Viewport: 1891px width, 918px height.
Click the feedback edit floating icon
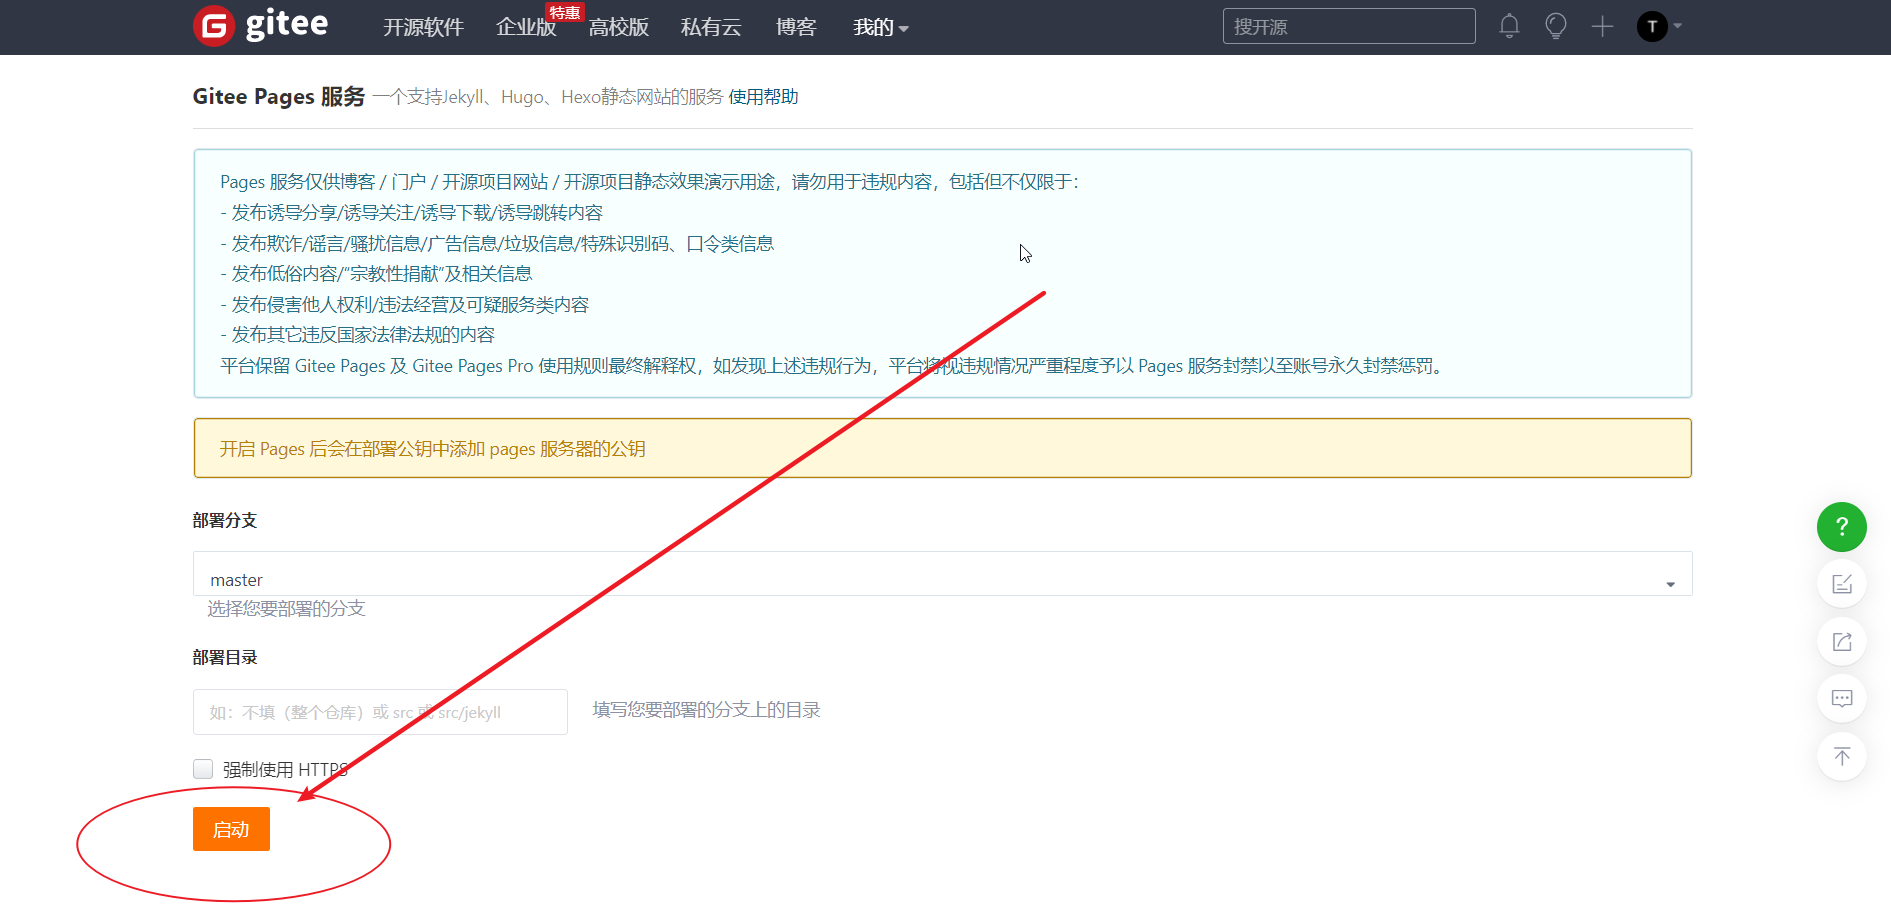click(1841, 584)
